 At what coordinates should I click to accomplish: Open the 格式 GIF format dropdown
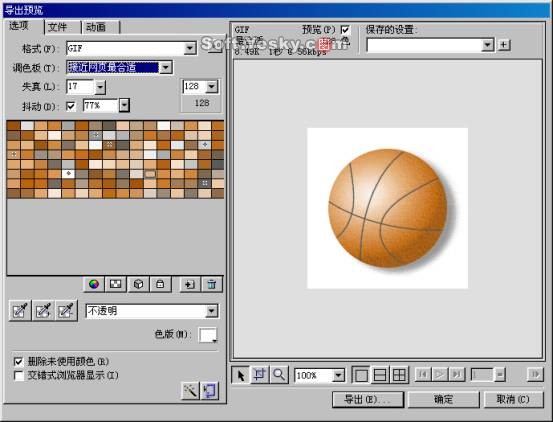point(190,49)
